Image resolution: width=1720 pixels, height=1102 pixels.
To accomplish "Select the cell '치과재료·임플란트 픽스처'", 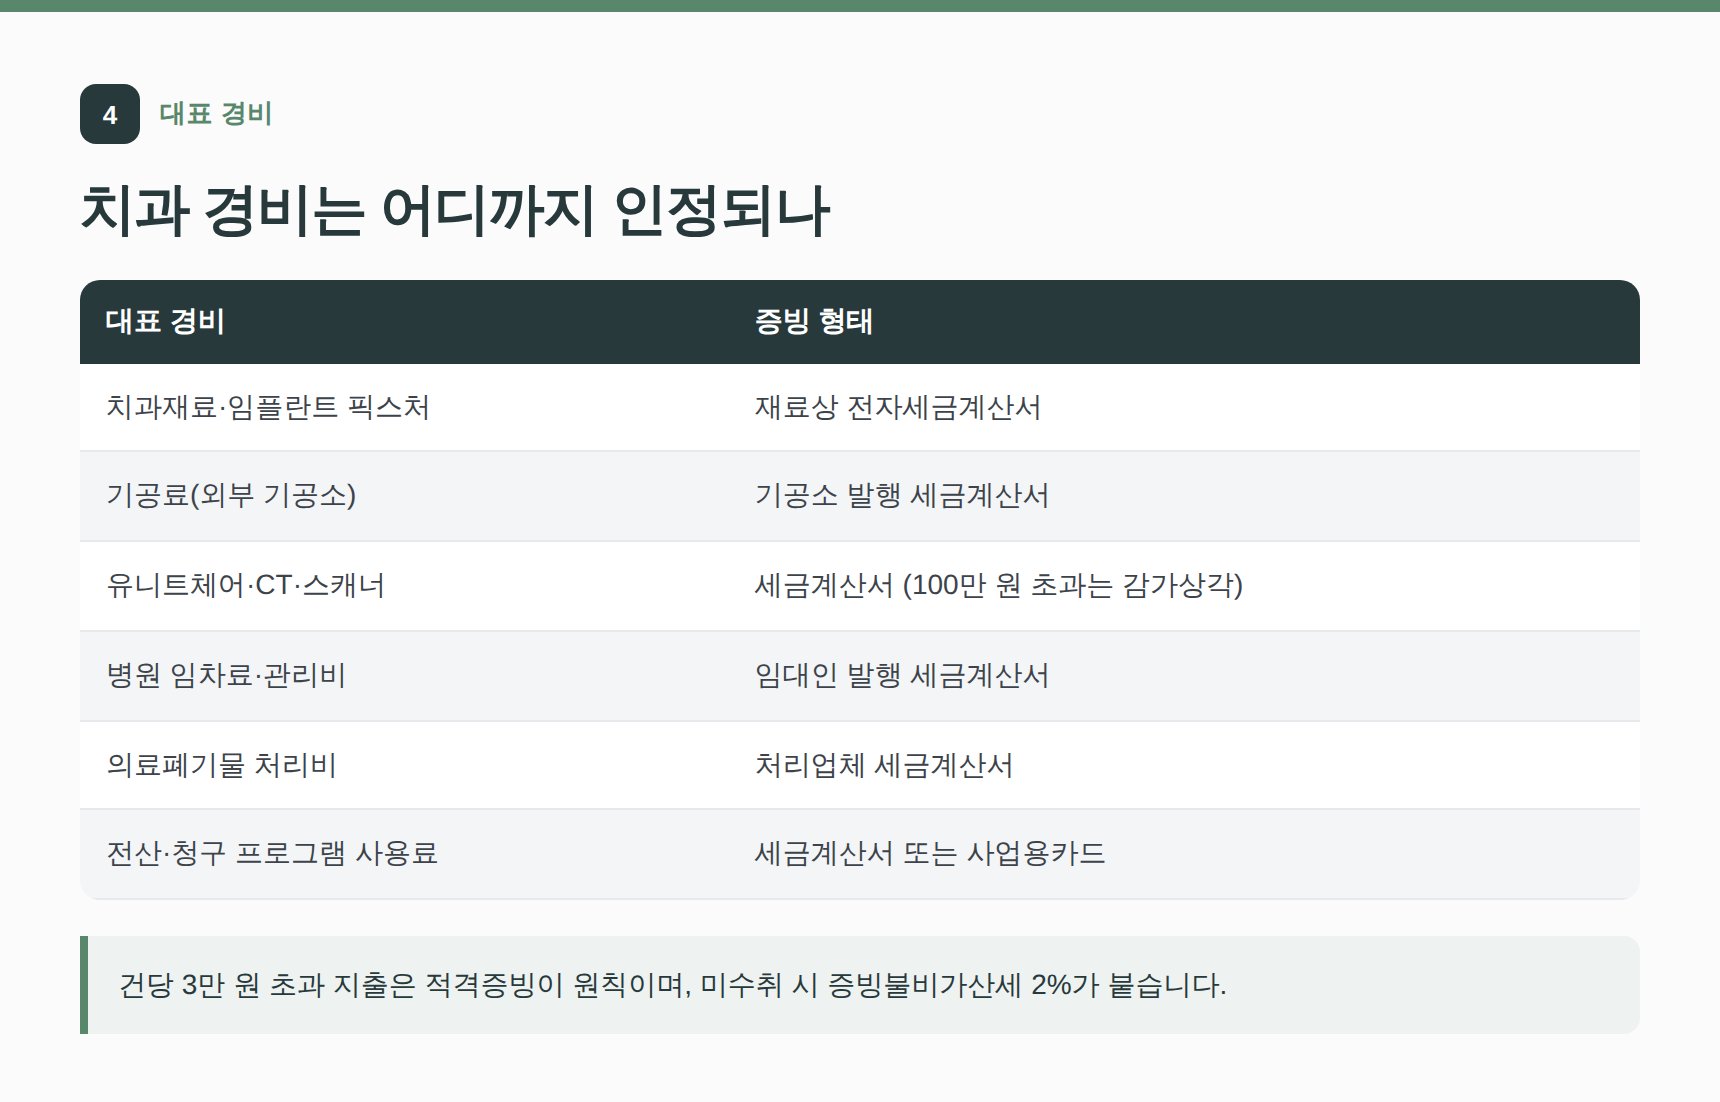I will tap(404, 407).
